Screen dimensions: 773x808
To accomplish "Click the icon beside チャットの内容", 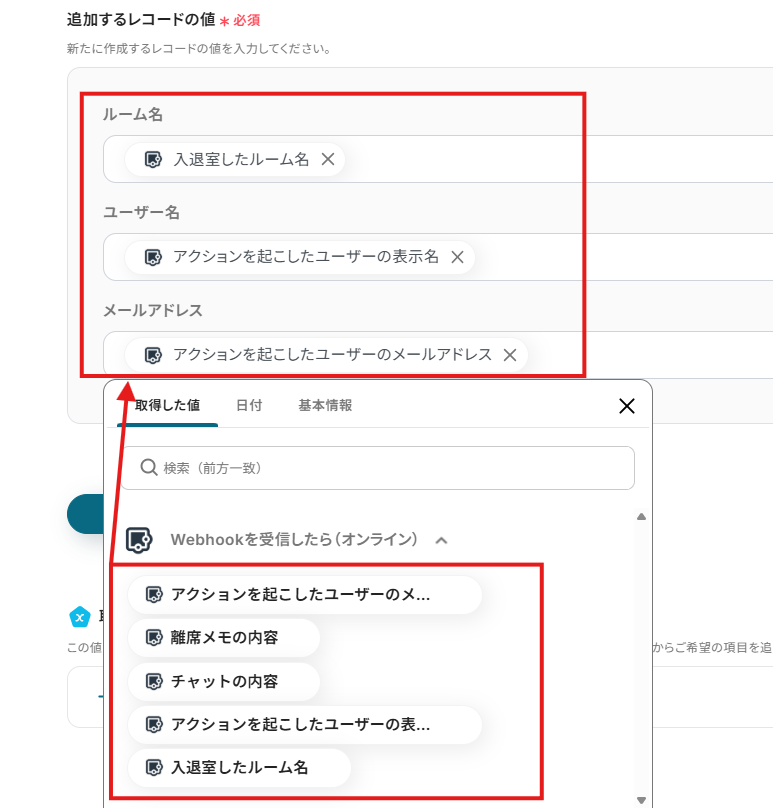I will [x=154, y=682].
